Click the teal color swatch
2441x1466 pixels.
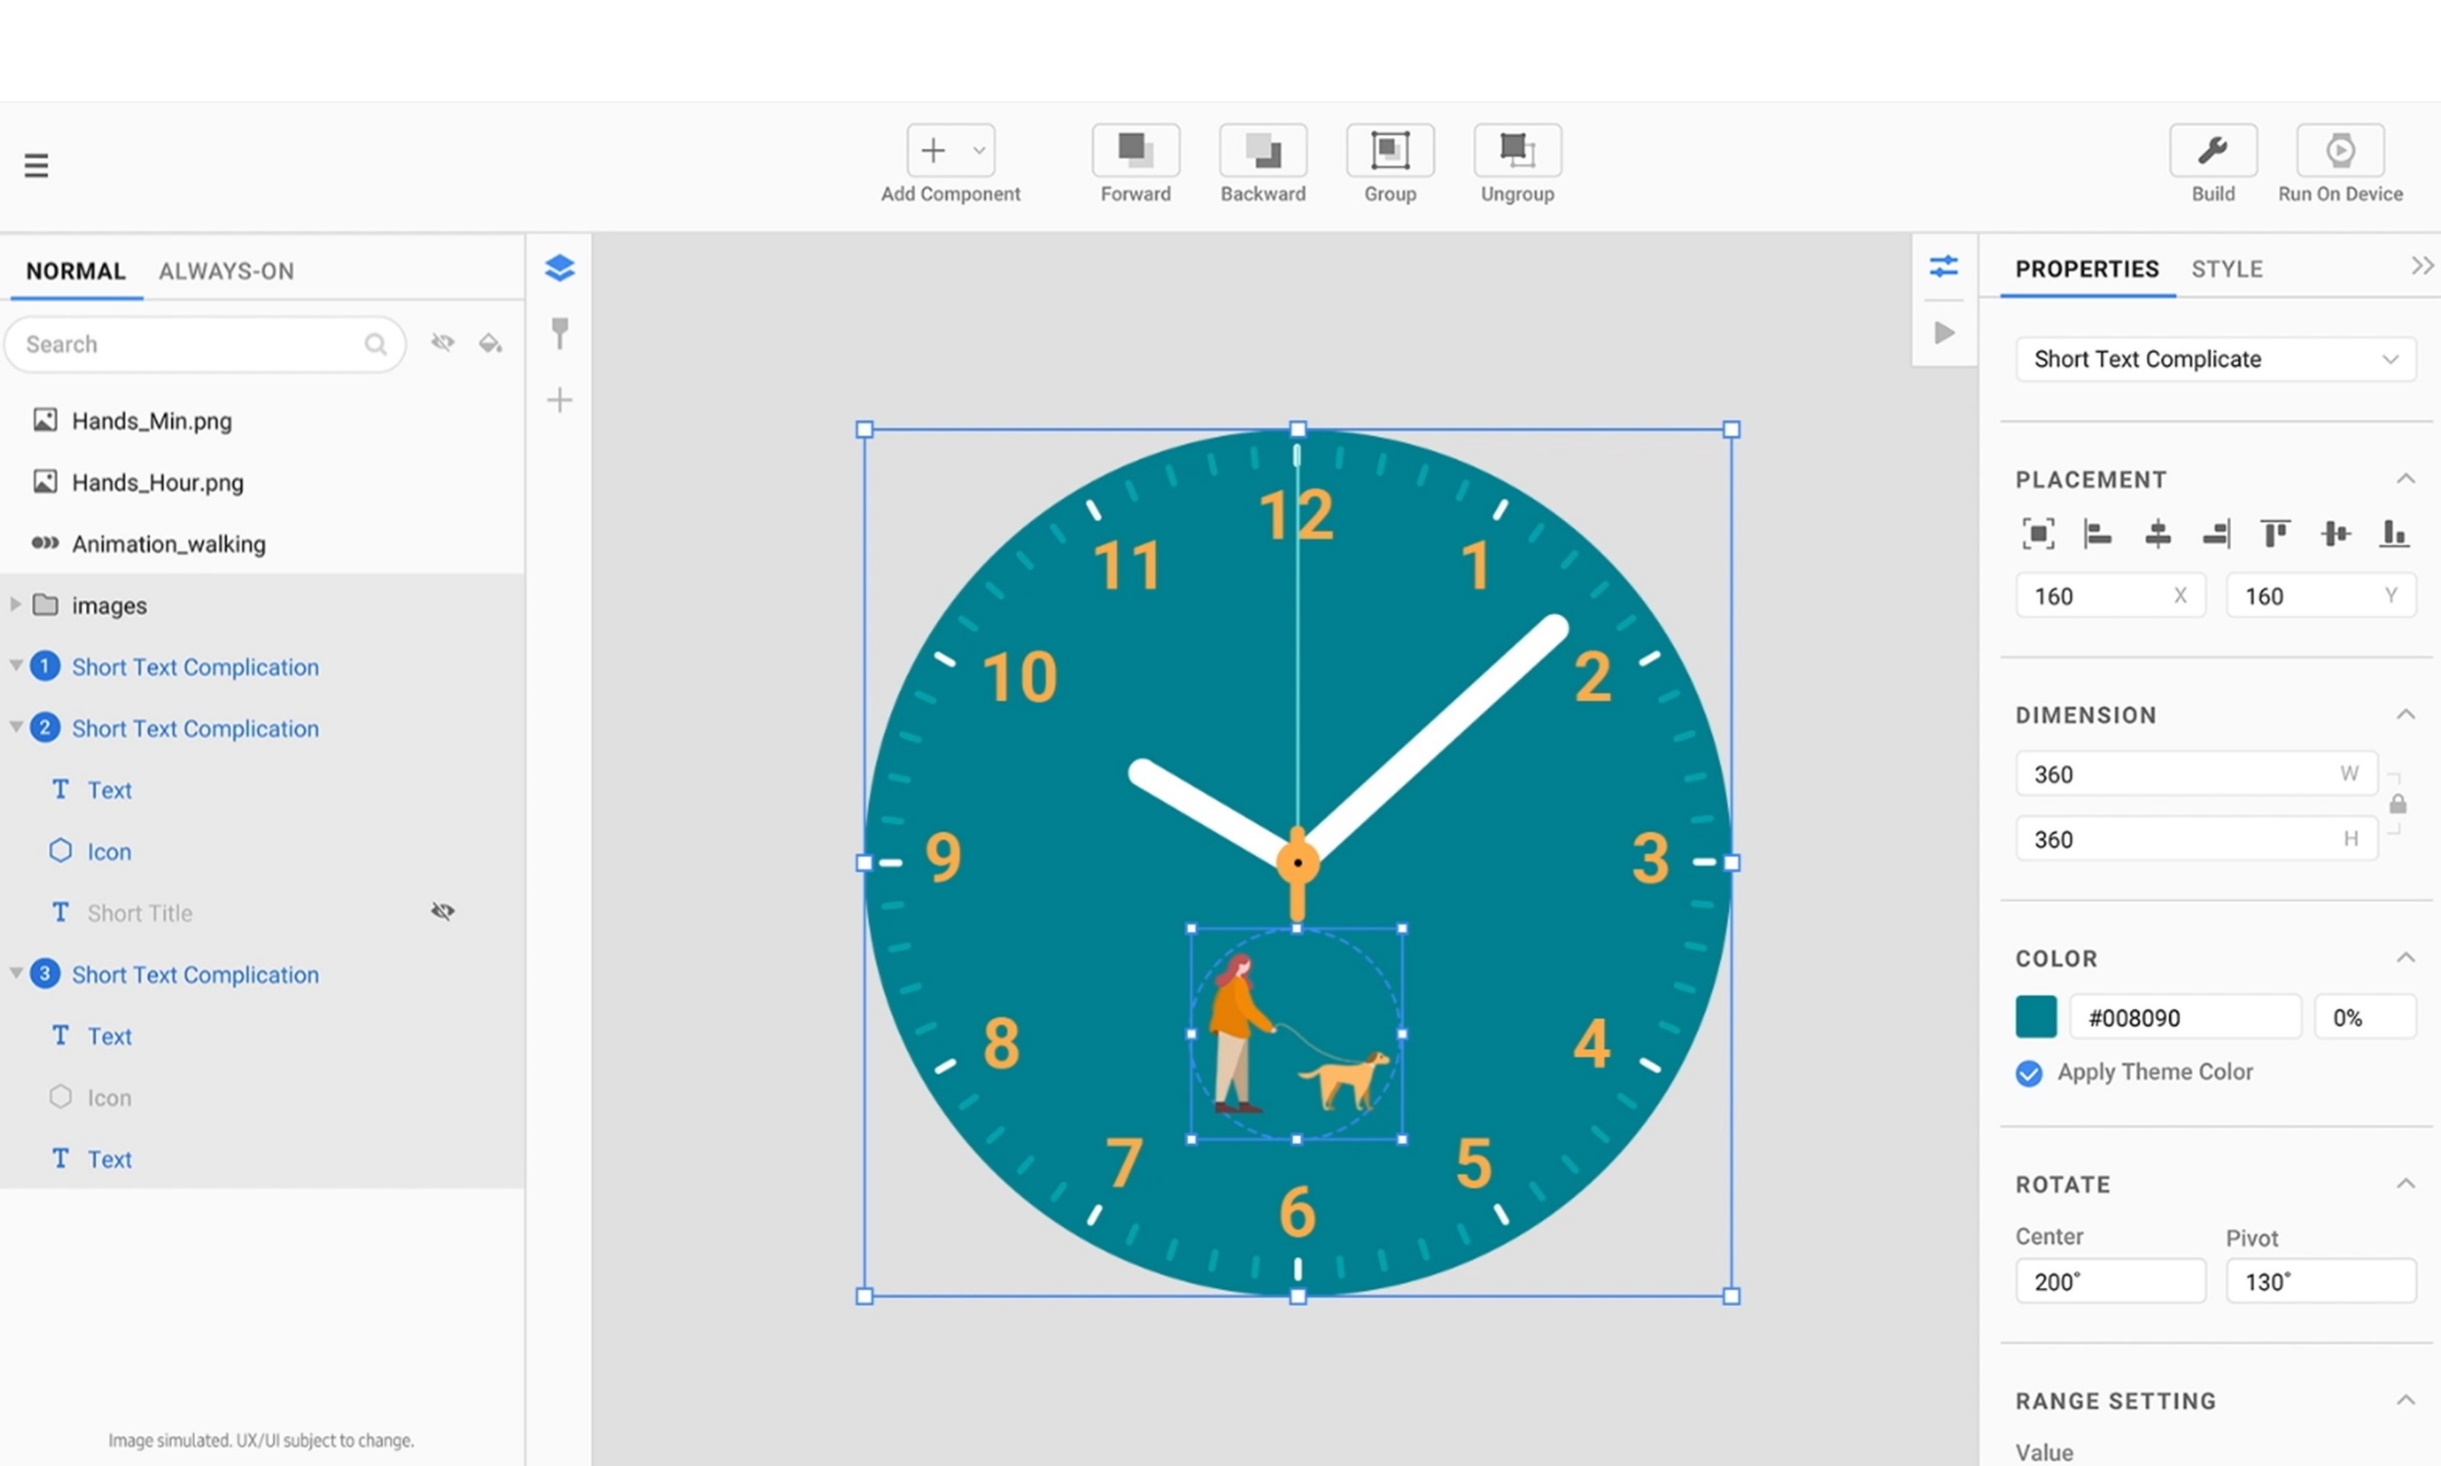point(2035,1017)
